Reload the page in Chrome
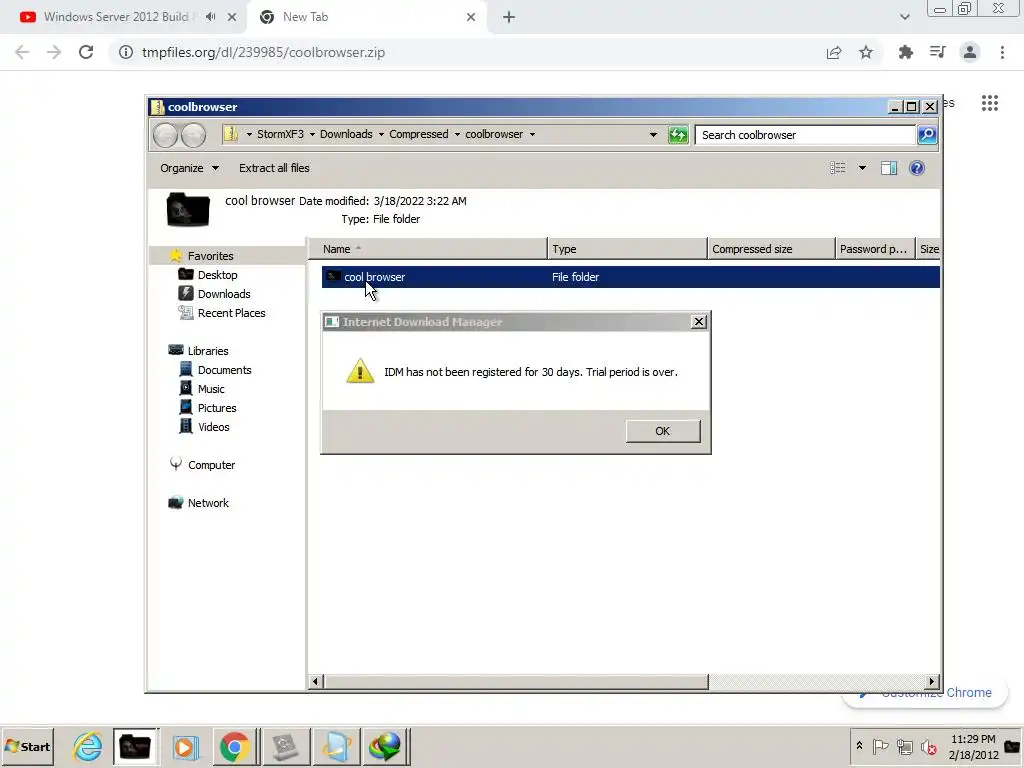The height and width of the screenshot is (768, 1024). (x=86, y=52)
